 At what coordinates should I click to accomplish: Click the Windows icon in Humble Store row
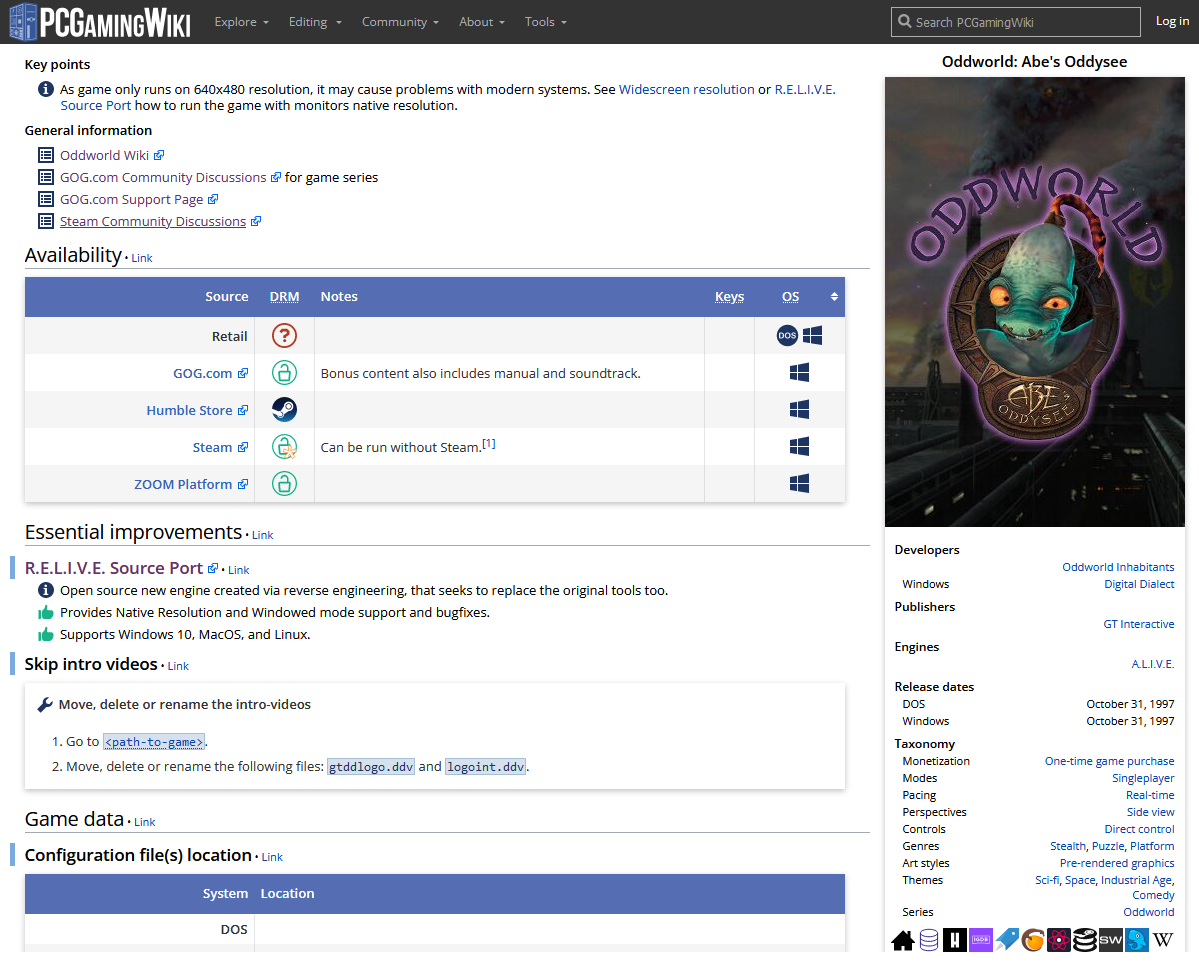point(799,410)
